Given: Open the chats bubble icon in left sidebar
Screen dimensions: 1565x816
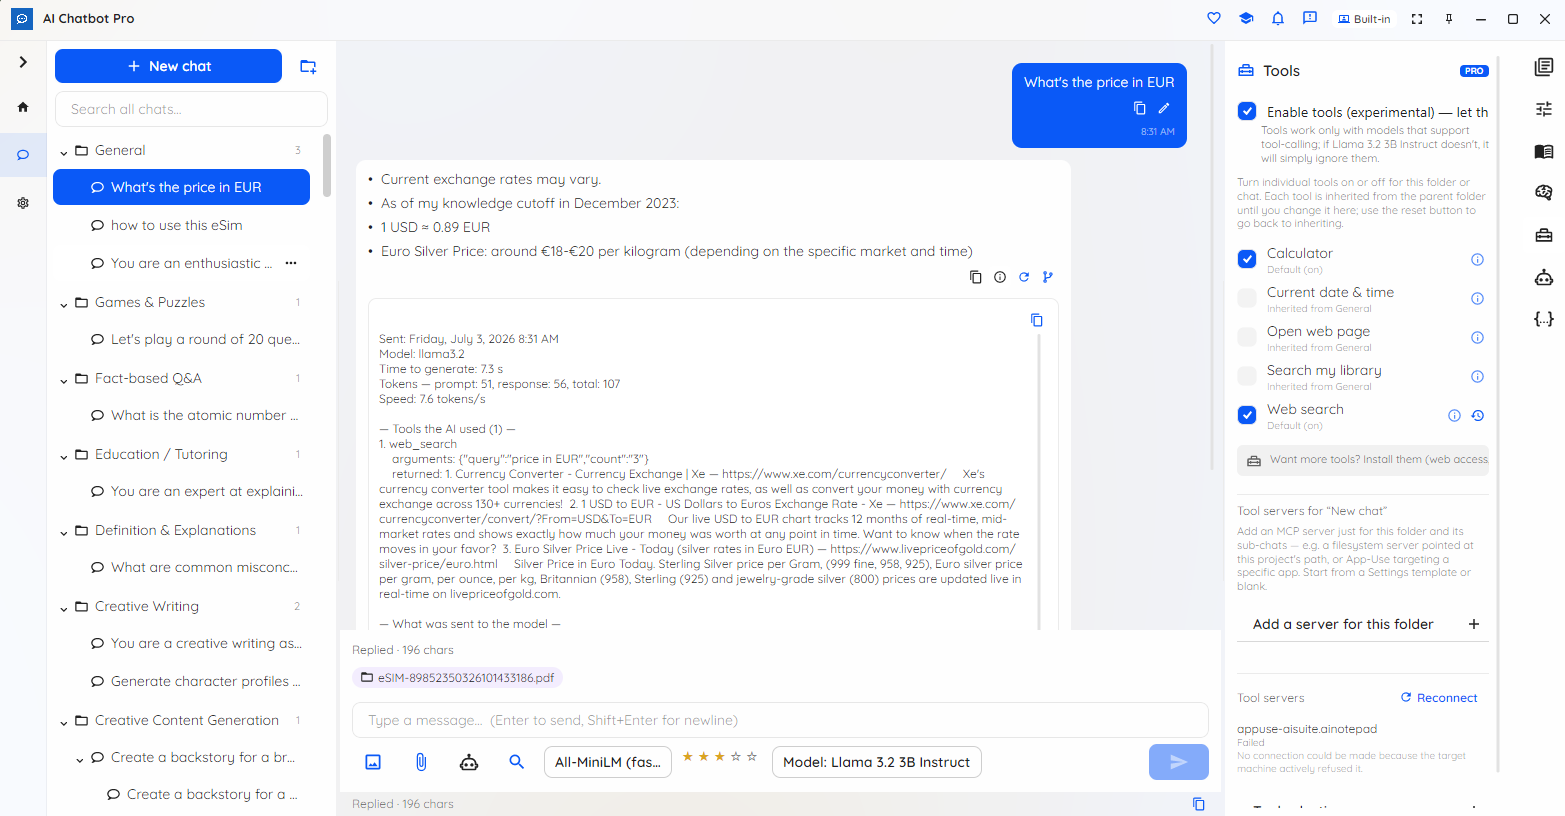Looking at the screenshot, I should (23, 155).
